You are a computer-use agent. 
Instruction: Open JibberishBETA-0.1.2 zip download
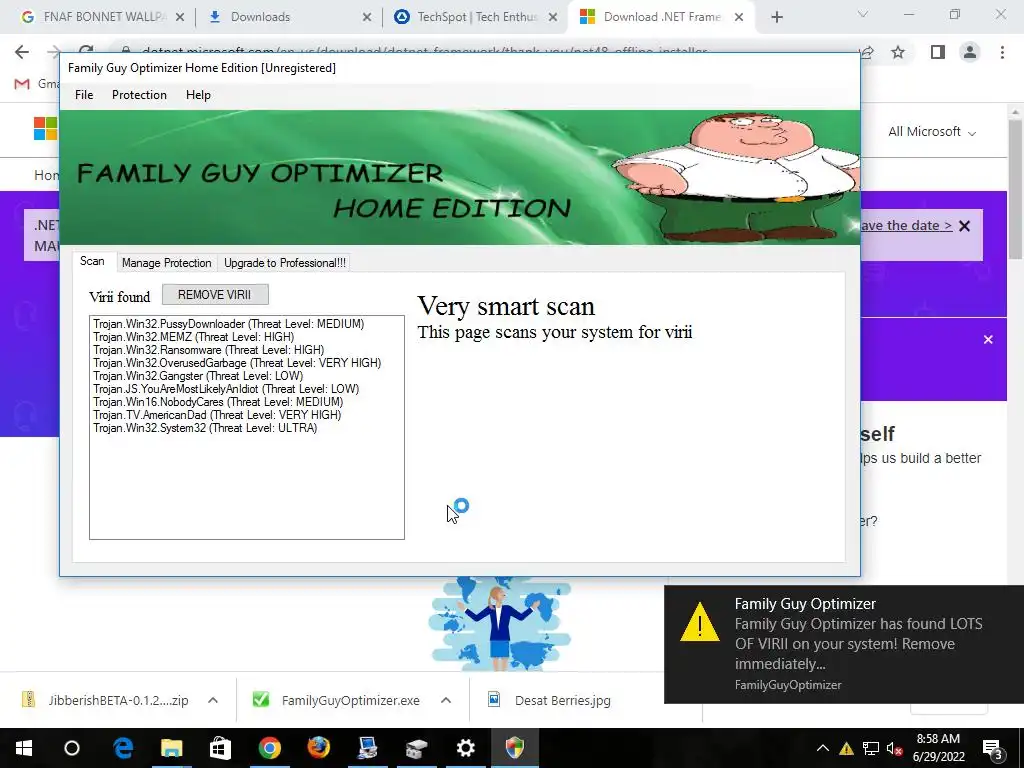pyautogui.click(x=106, y=700)
